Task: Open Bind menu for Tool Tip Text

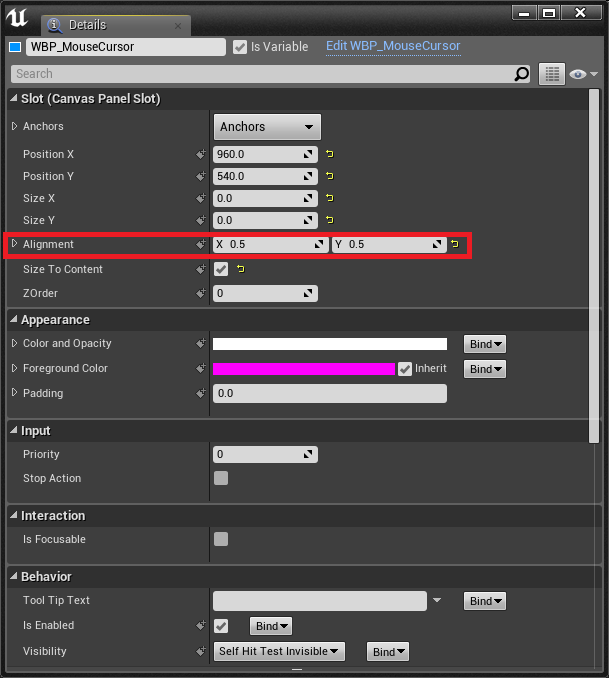Action: coord(485,601)
